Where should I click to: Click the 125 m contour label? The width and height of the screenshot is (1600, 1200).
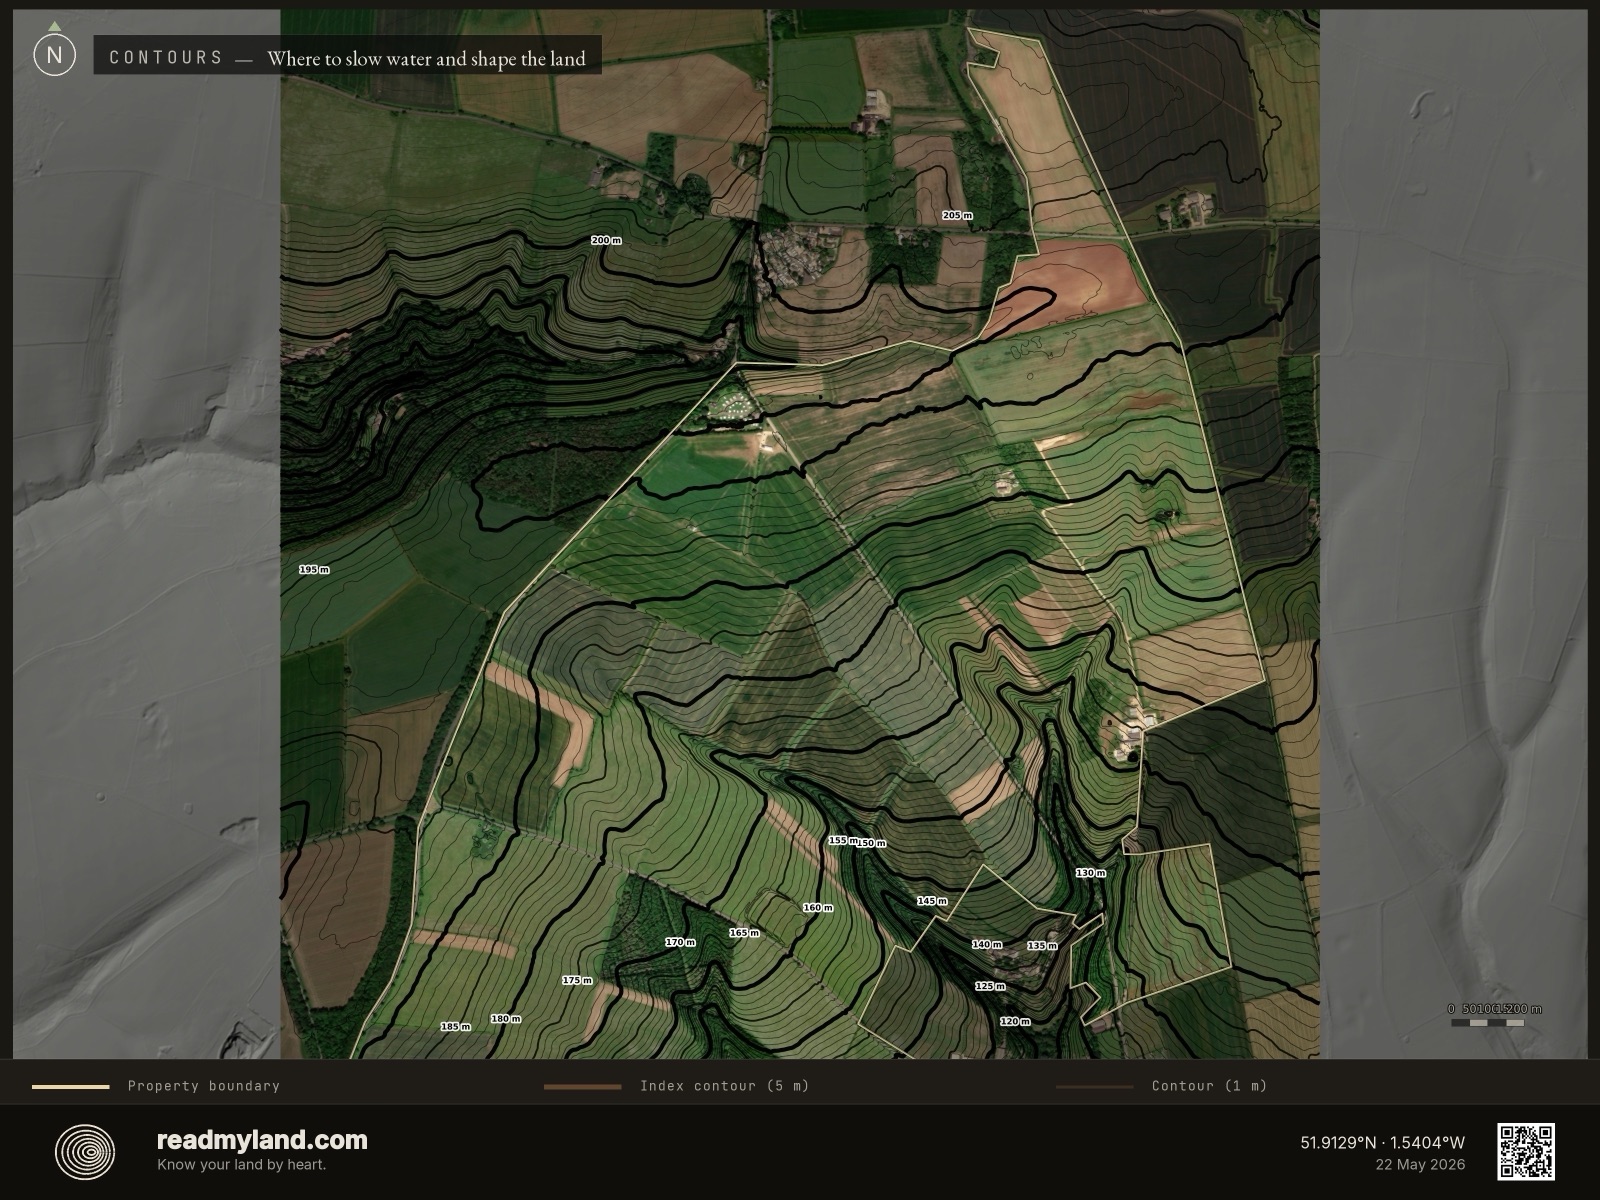(x=990, y=986)
